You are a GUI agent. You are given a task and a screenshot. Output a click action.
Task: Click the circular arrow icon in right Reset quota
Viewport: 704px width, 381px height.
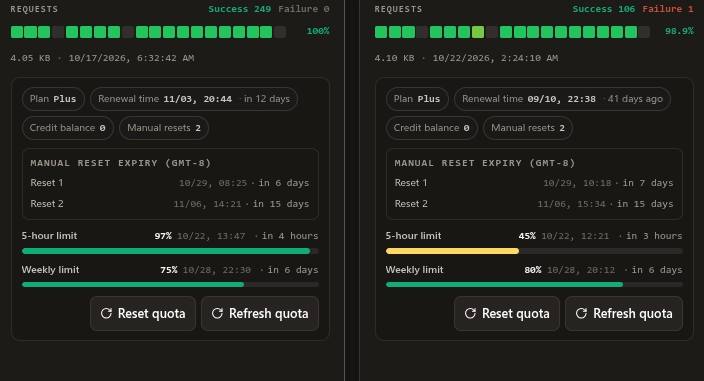pos(471,313)
